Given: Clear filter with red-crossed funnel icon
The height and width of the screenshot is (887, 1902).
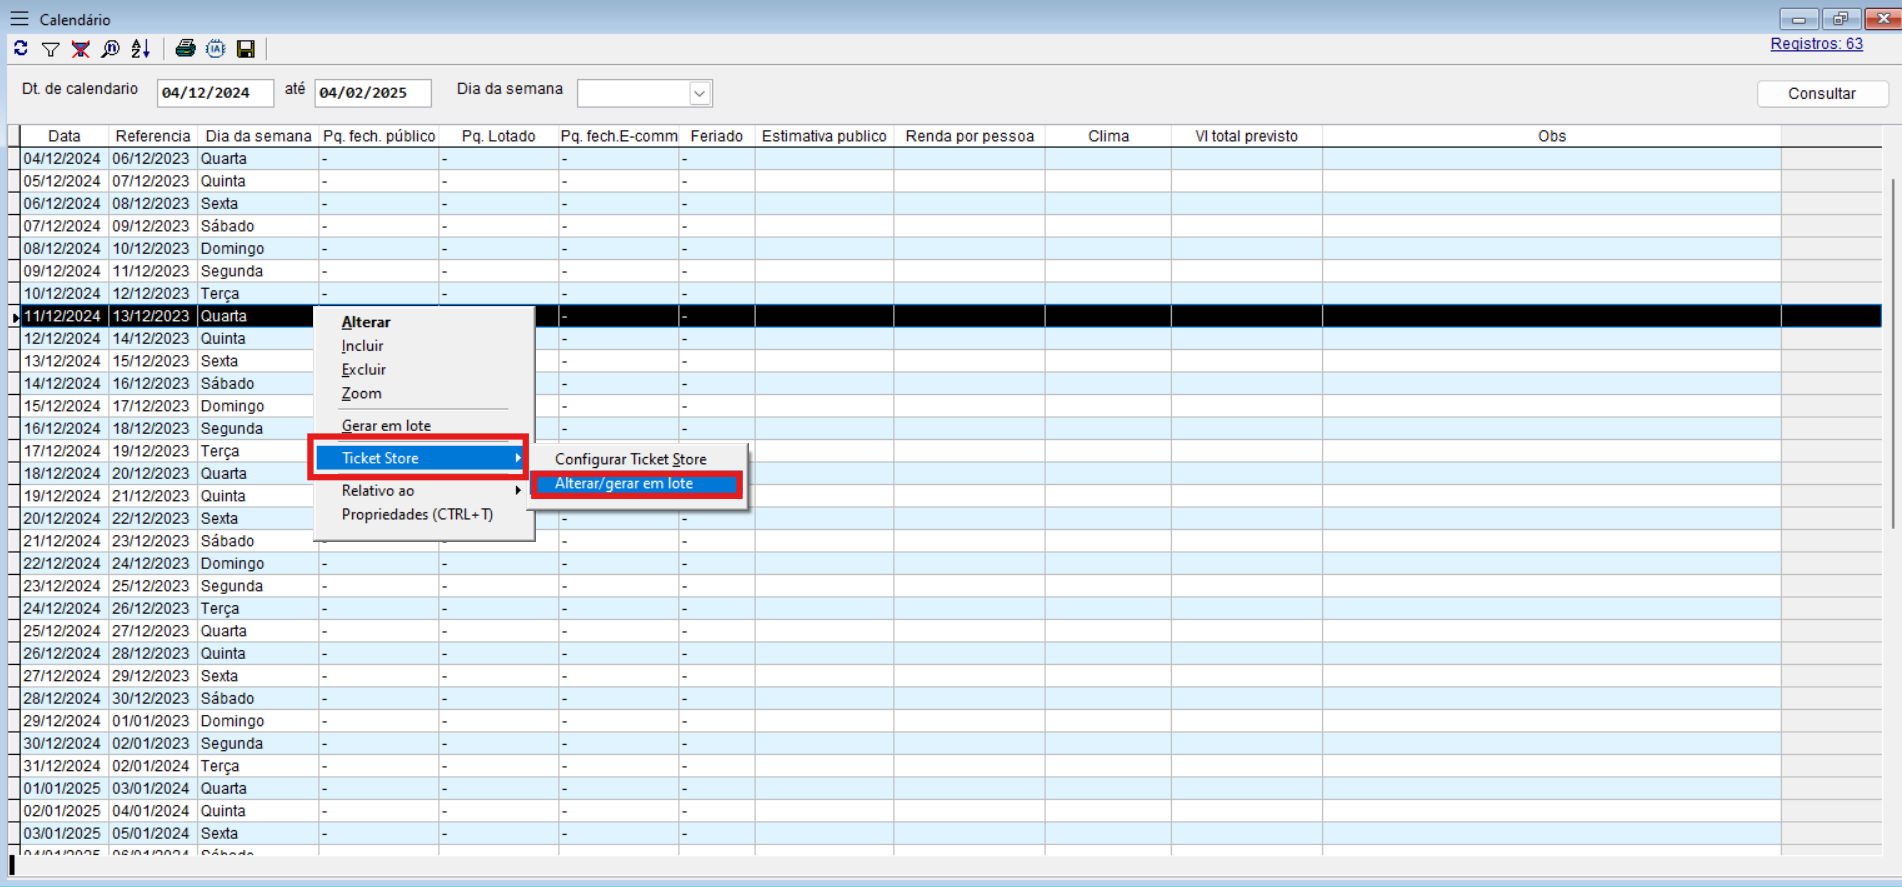Looking at the screenshot, I should click(81, 48).
